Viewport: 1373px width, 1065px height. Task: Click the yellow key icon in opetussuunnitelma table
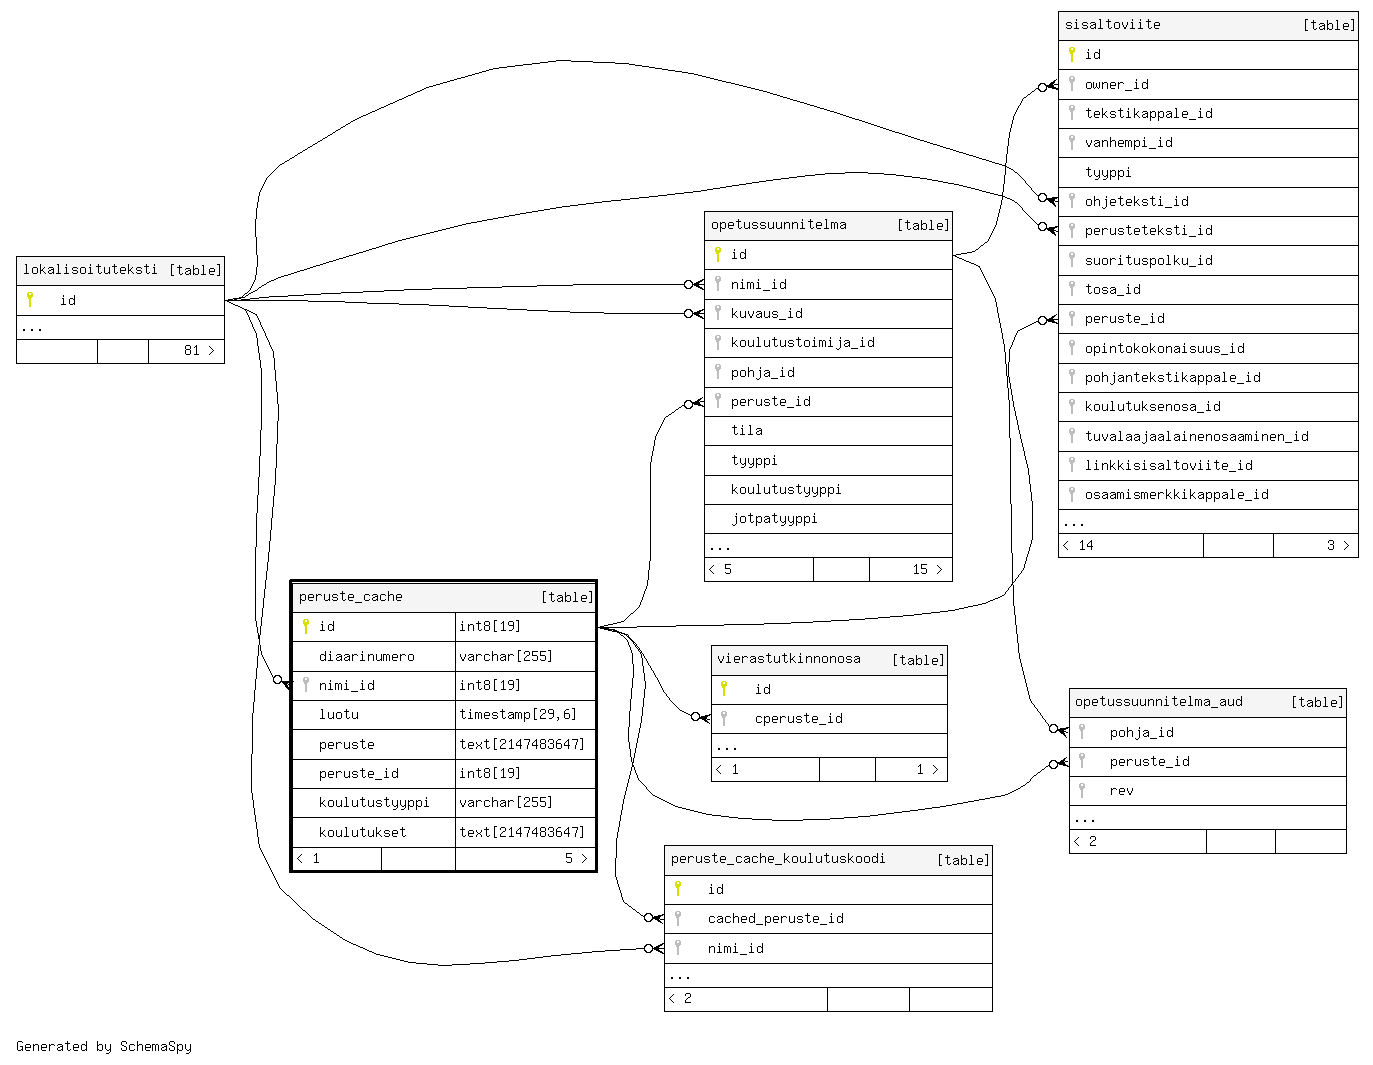(718, 254)
